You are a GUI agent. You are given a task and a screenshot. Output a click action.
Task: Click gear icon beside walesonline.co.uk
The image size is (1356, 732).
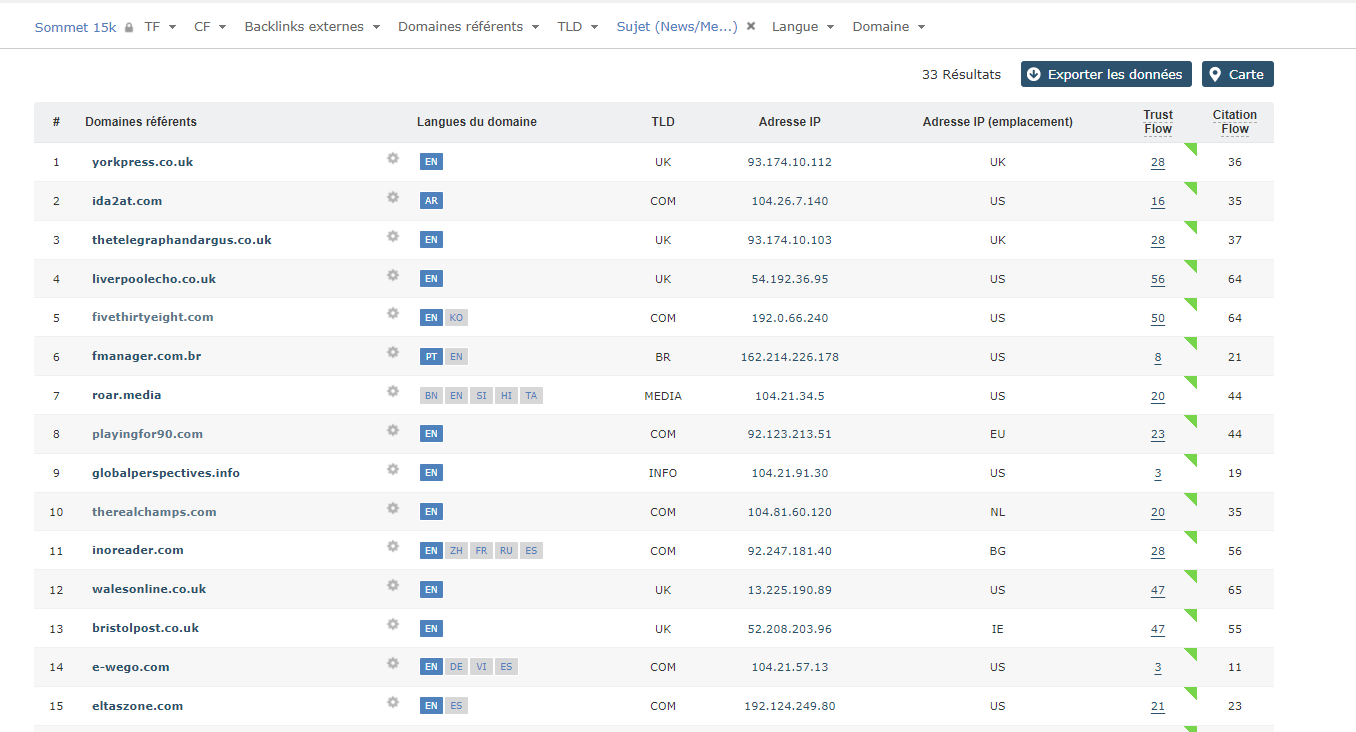[393, 586]
